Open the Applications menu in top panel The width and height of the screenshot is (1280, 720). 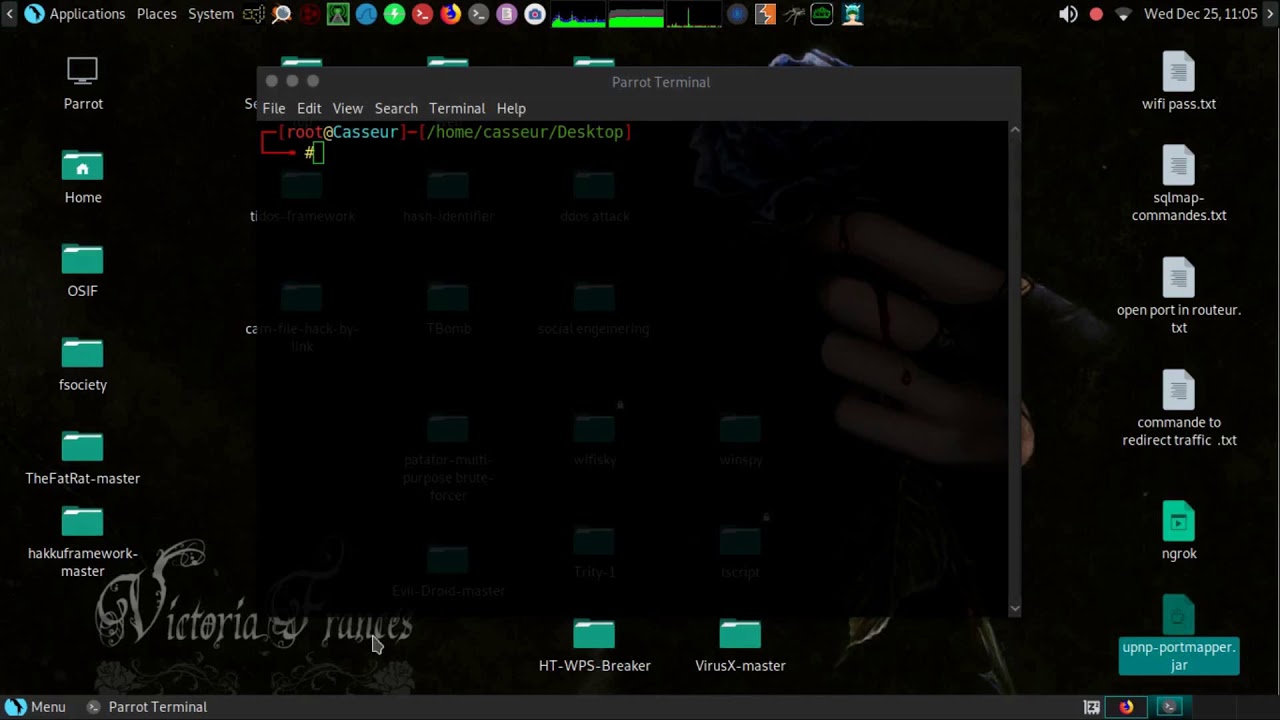(x=75, y=14)
